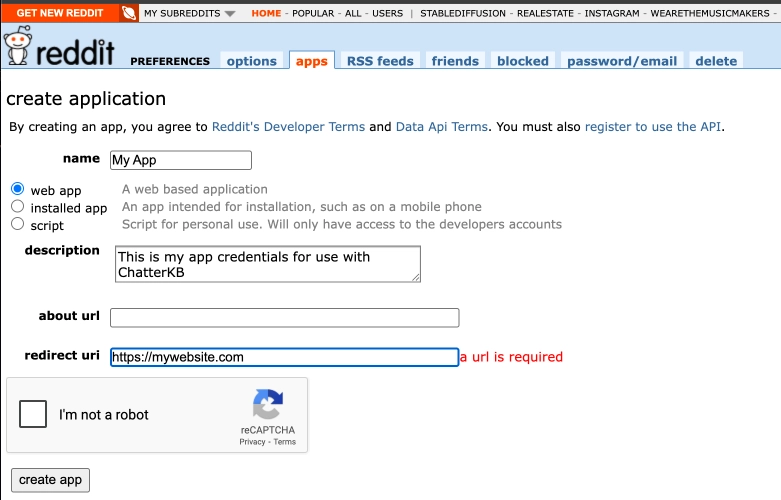Open the password/email tab
The height and width of the screenshot is (500, 781).
click(622, 61)
